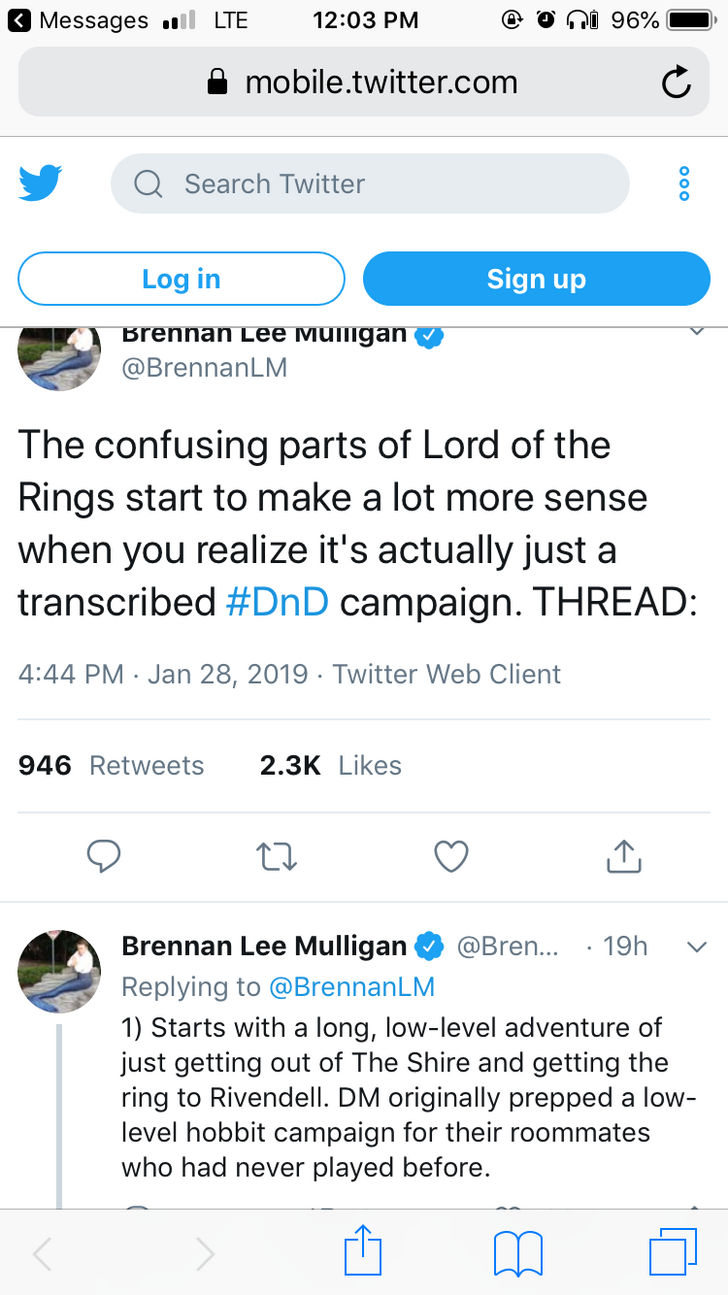Expand the reply tweet options chevron
The height and width of the screenshot is (1295, 728).
[x=698, y=946]
